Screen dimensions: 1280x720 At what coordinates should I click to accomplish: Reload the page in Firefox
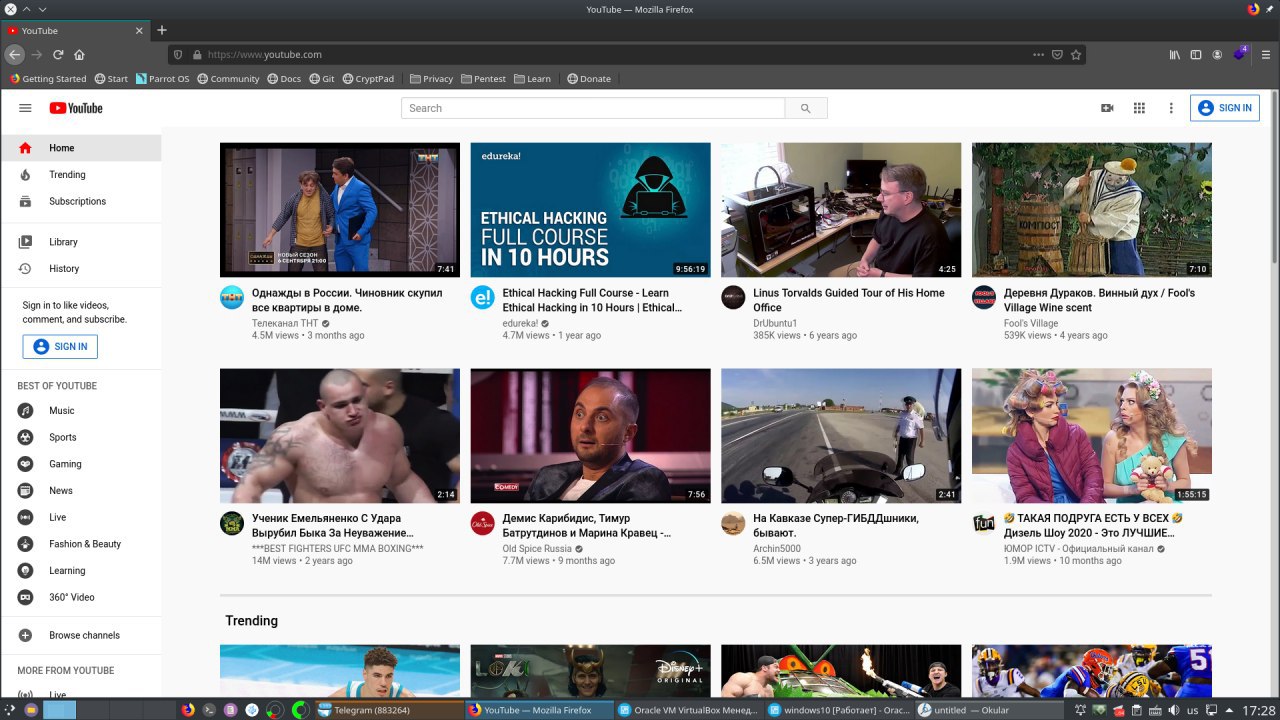pyautogui.click(x=58, y=55)
